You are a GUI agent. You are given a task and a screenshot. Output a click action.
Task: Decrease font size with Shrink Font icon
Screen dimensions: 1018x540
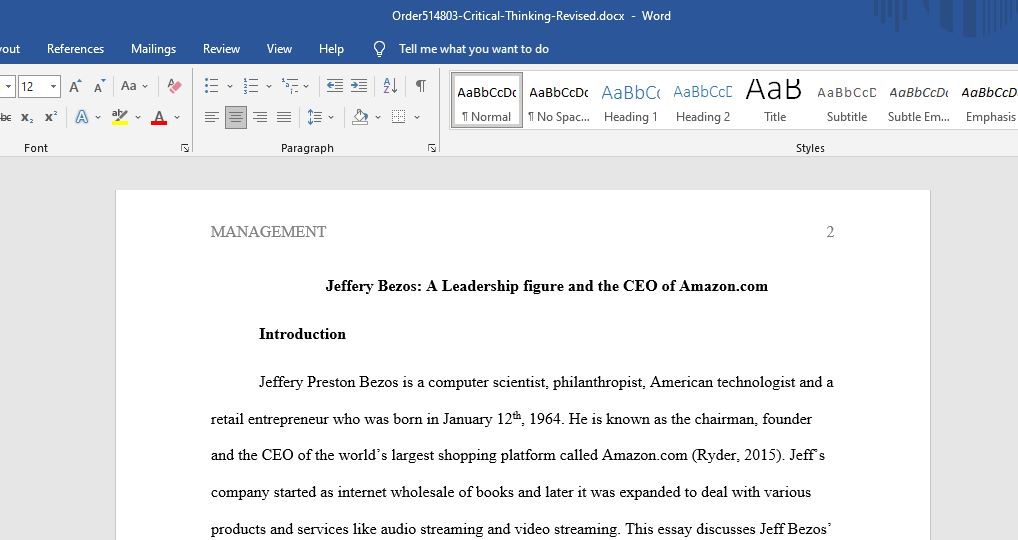99,86
